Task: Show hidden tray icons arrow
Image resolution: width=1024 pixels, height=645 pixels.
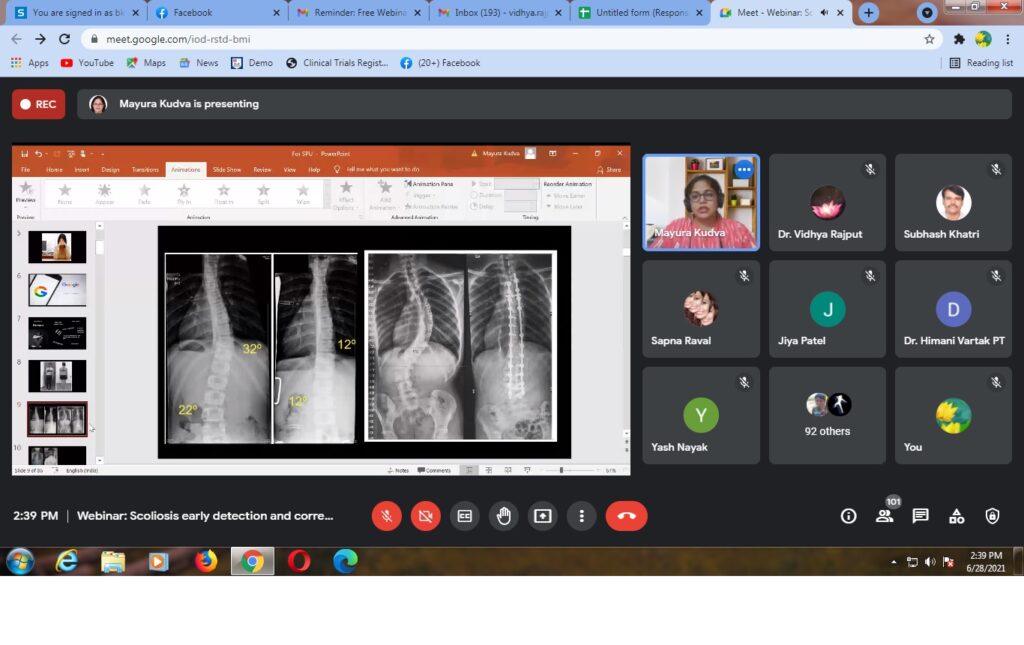Action: [893, 562]
